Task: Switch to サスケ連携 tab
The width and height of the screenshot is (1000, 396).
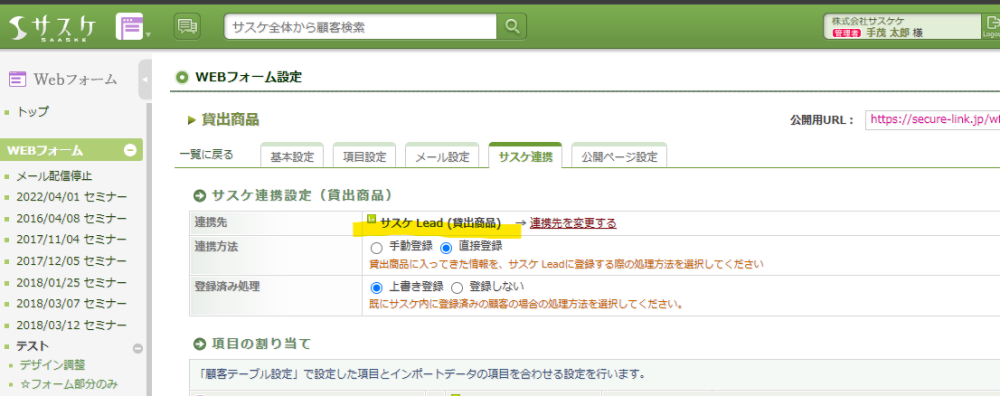Action: 525,156
